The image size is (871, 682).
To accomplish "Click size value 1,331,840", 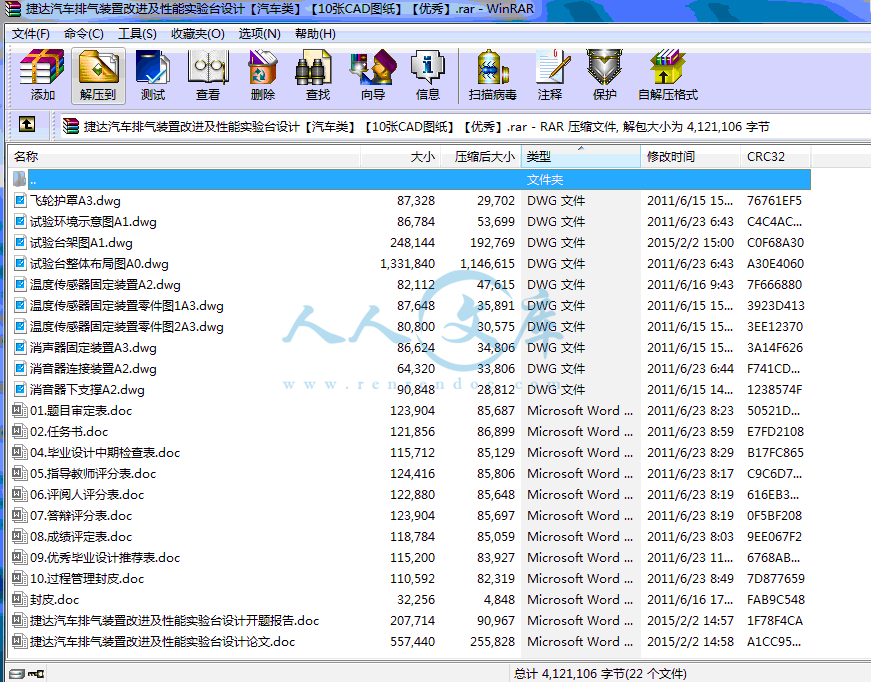I will [407, 264].
